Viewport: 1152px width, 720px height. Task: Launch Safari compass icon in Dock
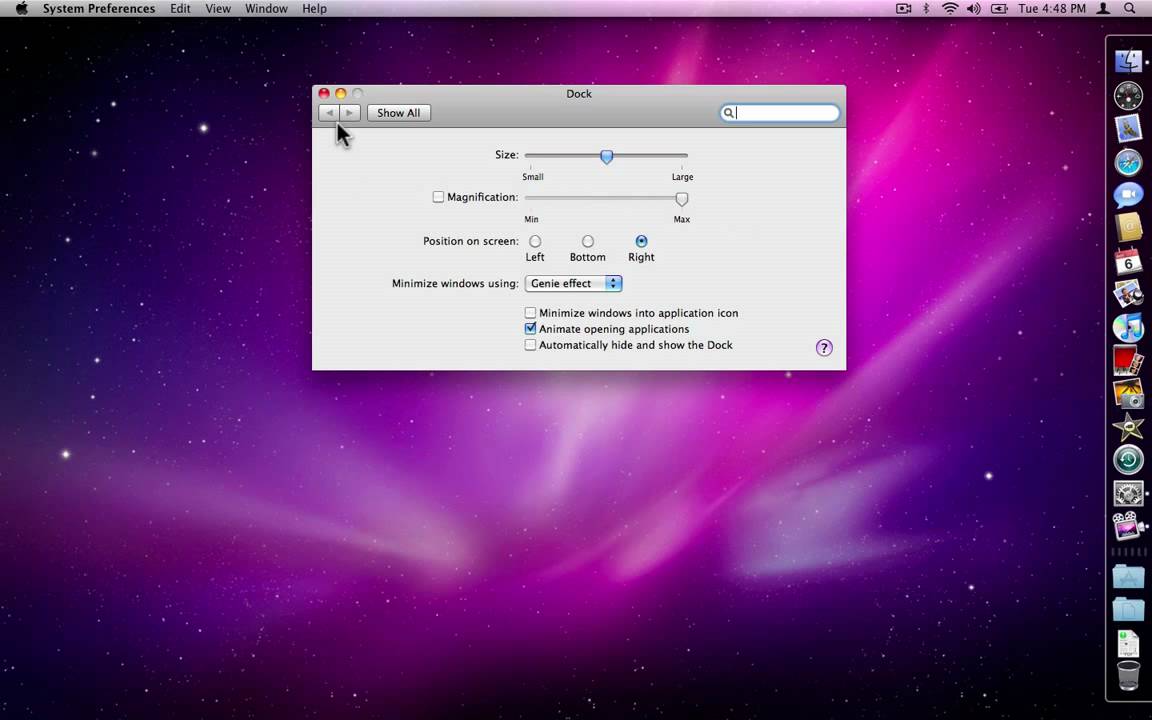tap(1128, 162)
